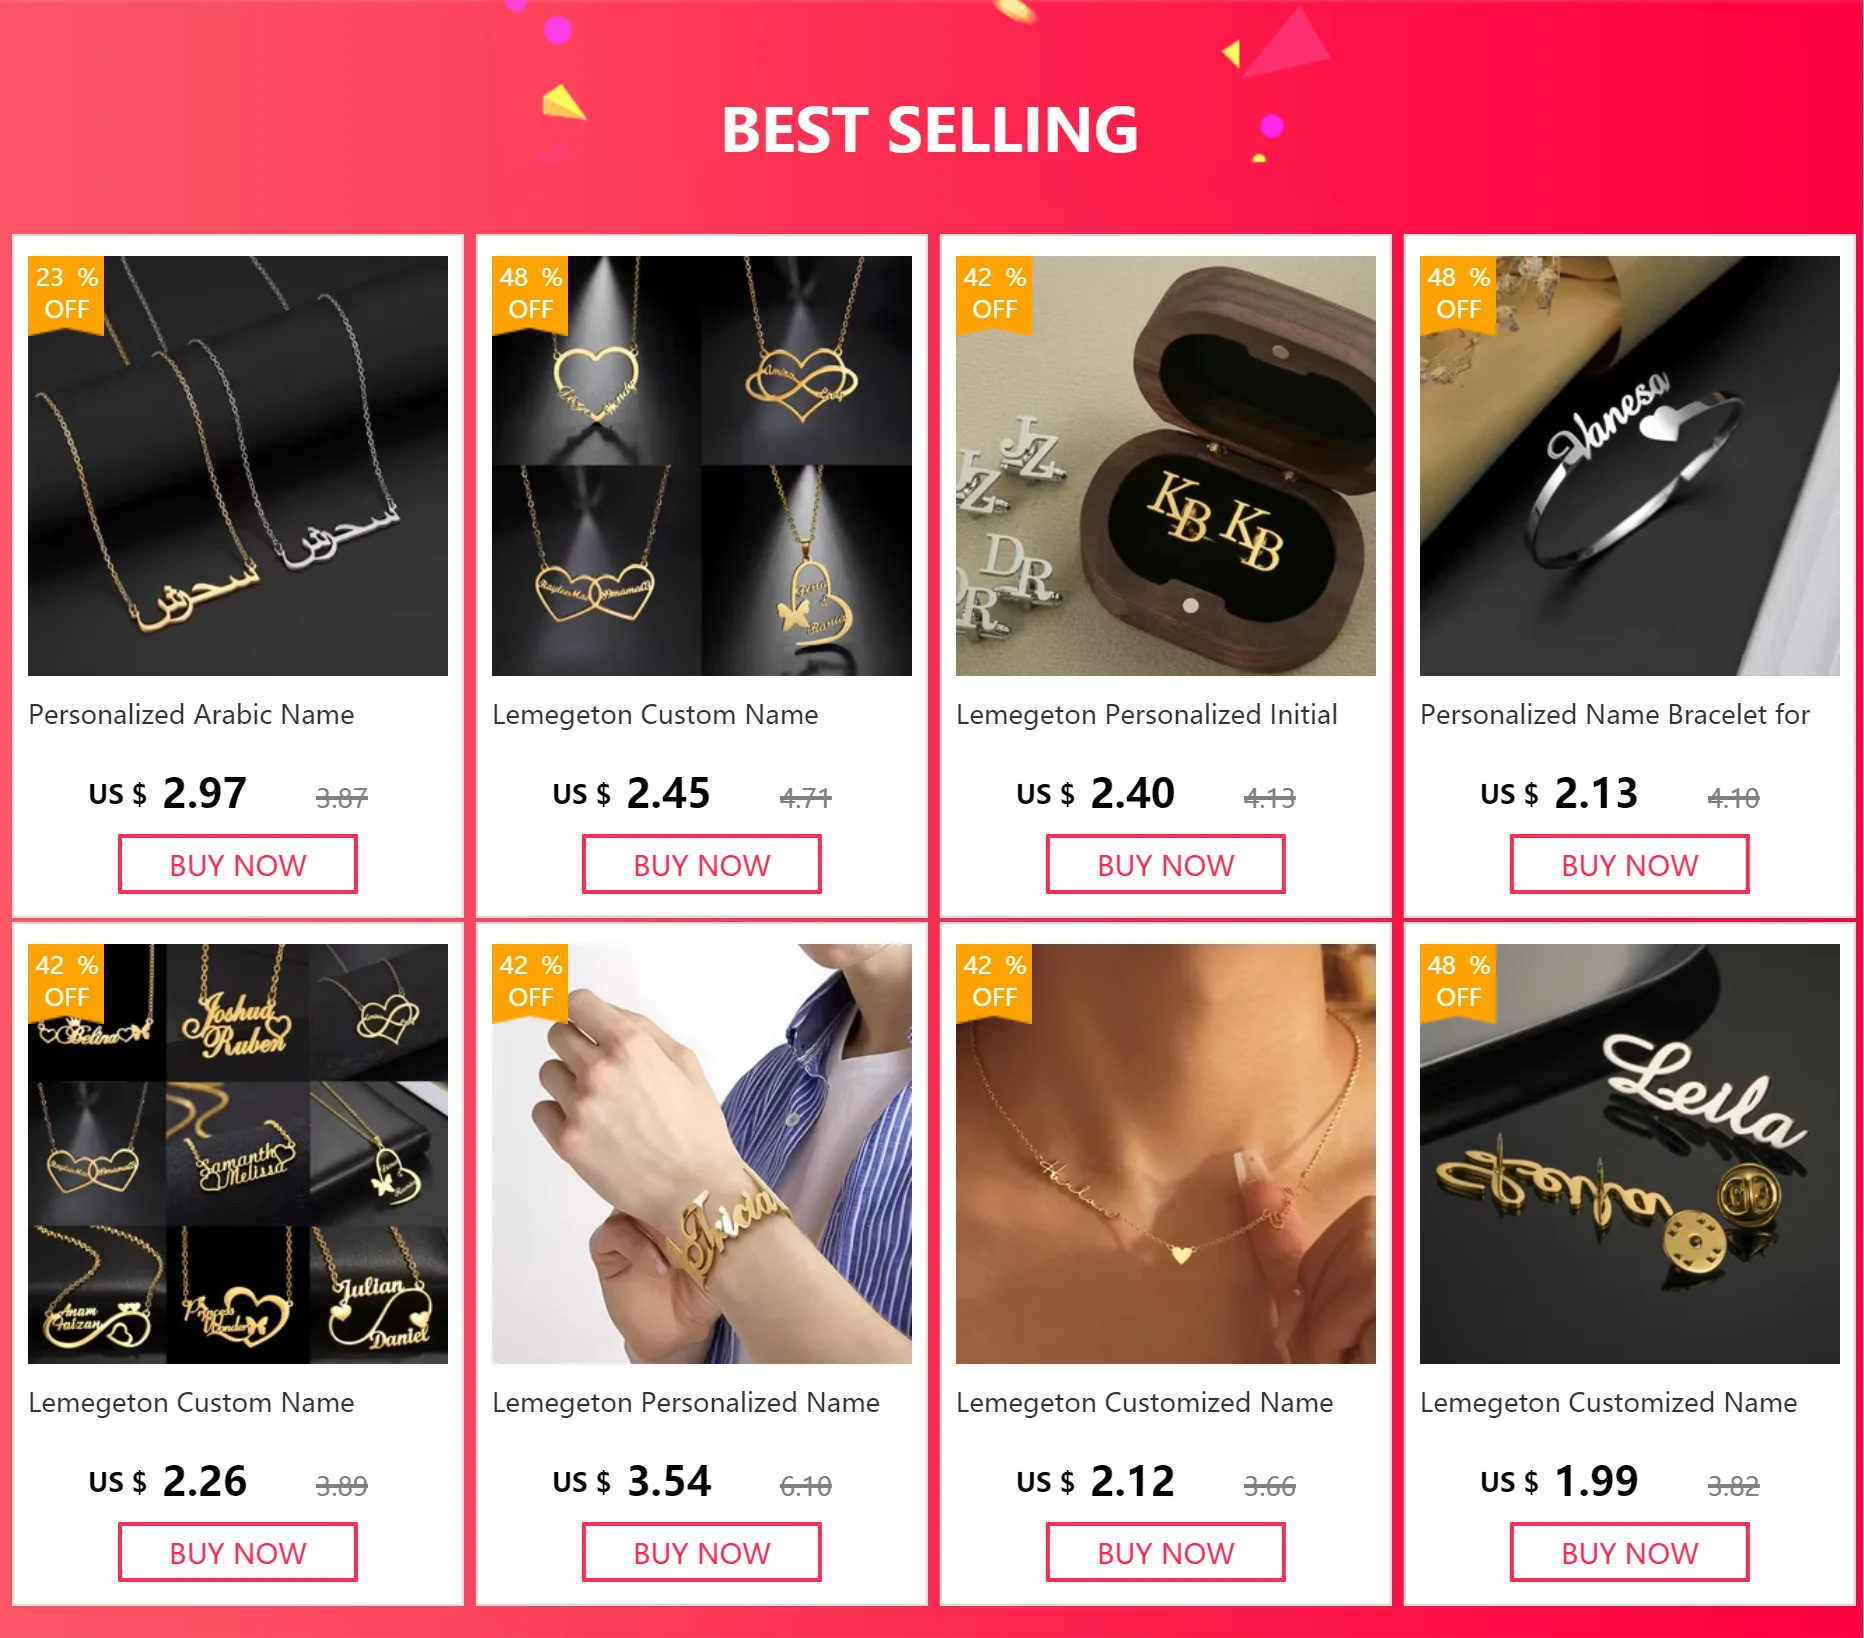This screenshot has width=1864, height=1638.
Task: Click BUY NOW under the $2.97 Arabic necklace
Action: click(238, 865)
